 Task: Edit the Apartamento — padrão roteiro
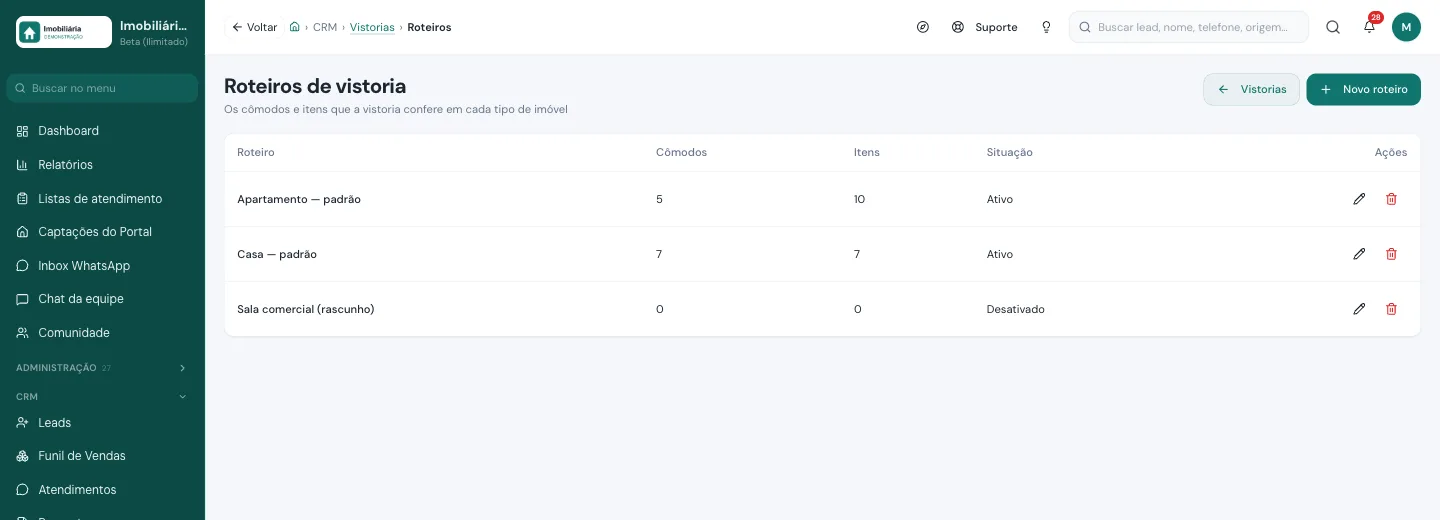[x=1359, y=199]
